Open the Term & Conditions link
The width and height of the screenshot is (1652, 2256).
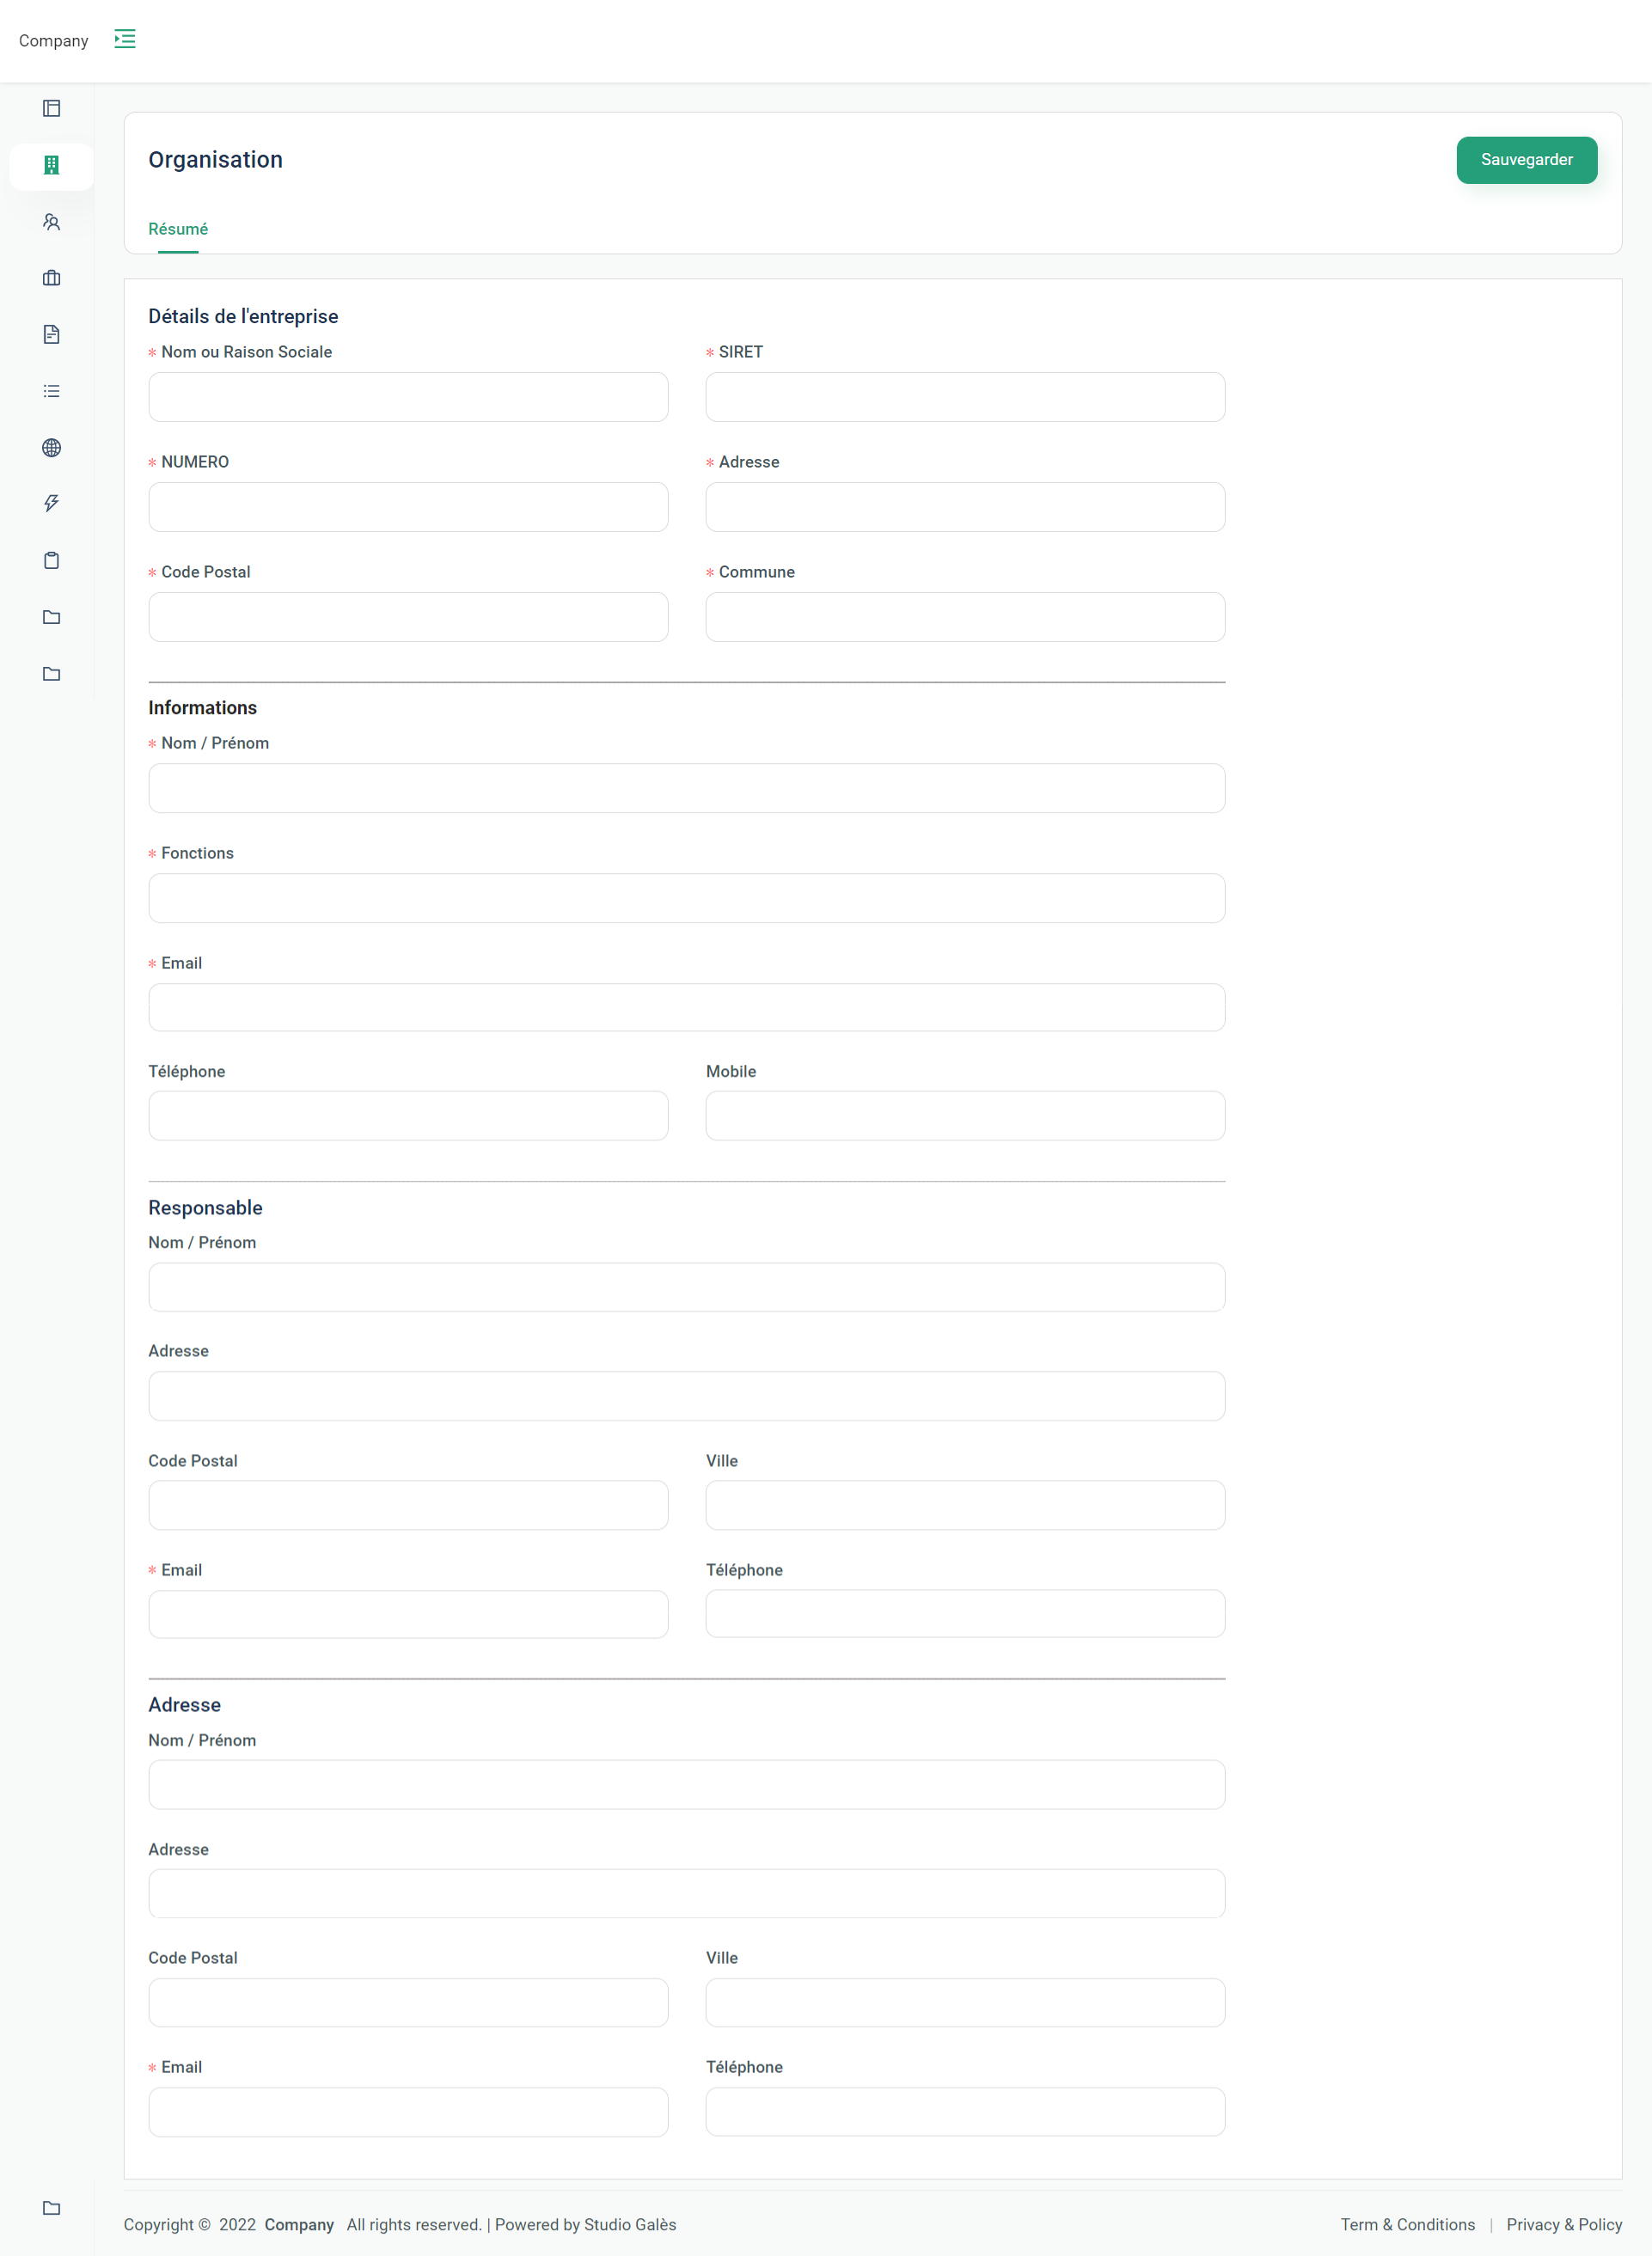(x=1407, y=2223)
